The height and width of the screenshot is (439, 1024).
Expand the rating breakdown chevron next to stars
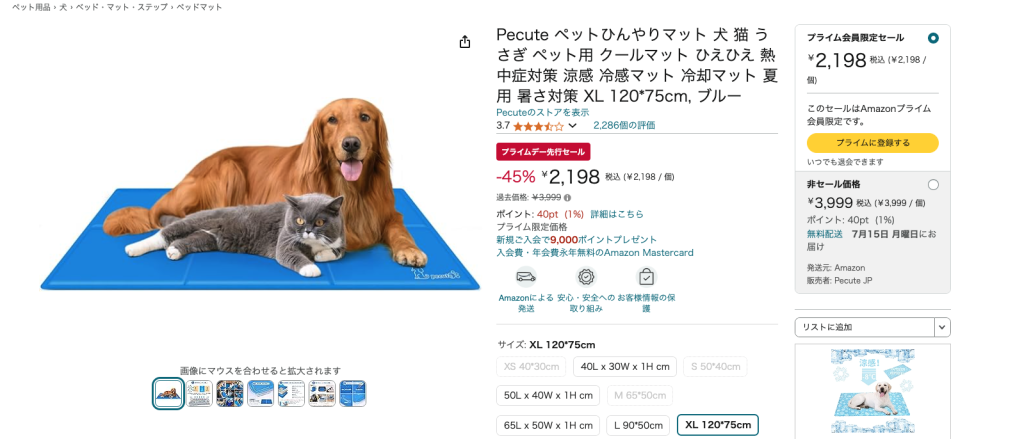point(573,126)
